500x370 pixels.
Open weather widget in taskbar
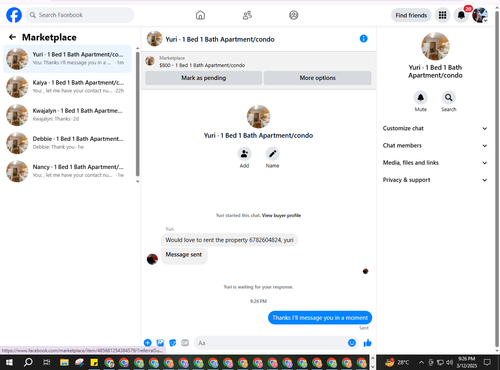[x=397, y=362]
